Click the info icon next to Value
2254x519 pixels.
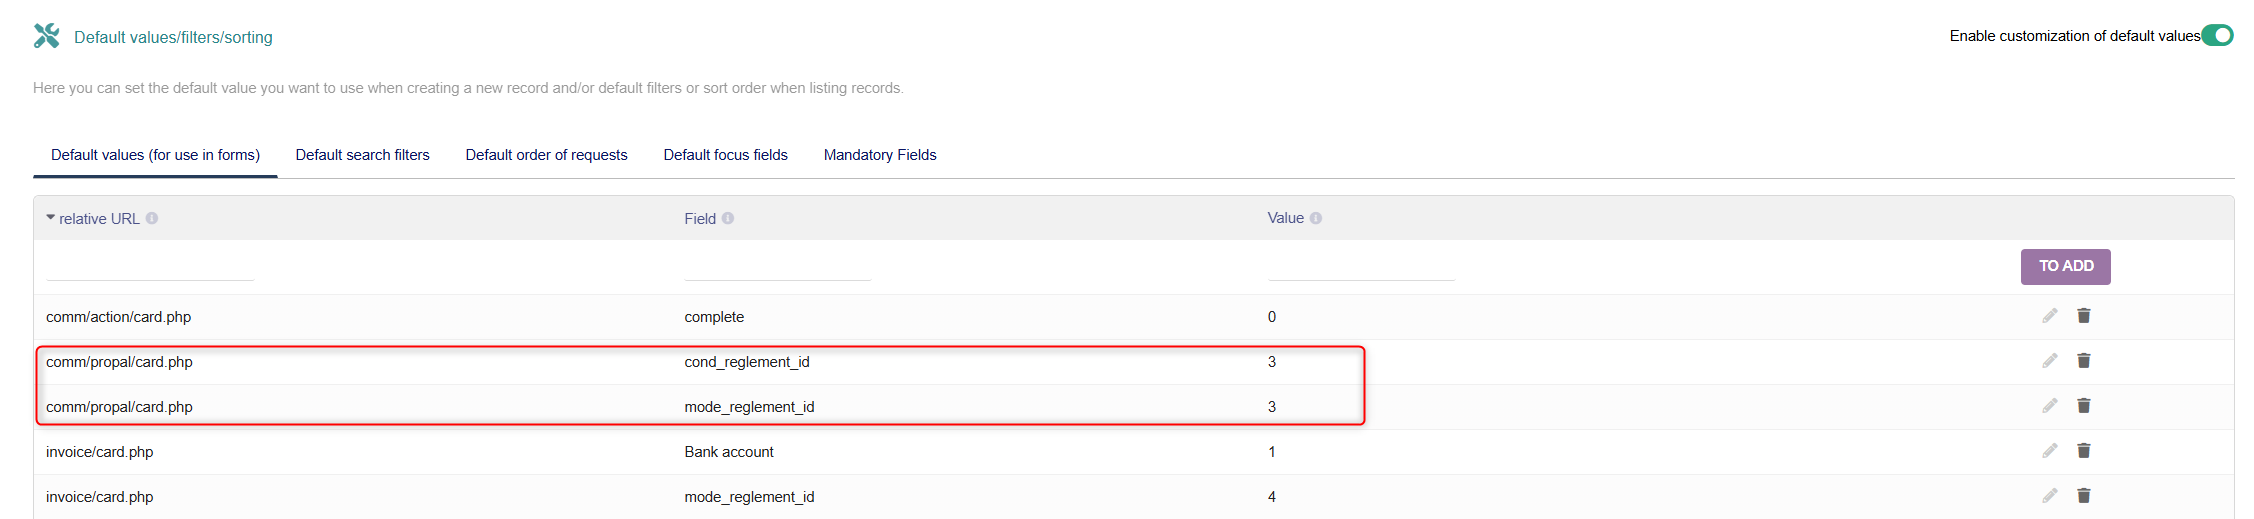click(1316, 218)
